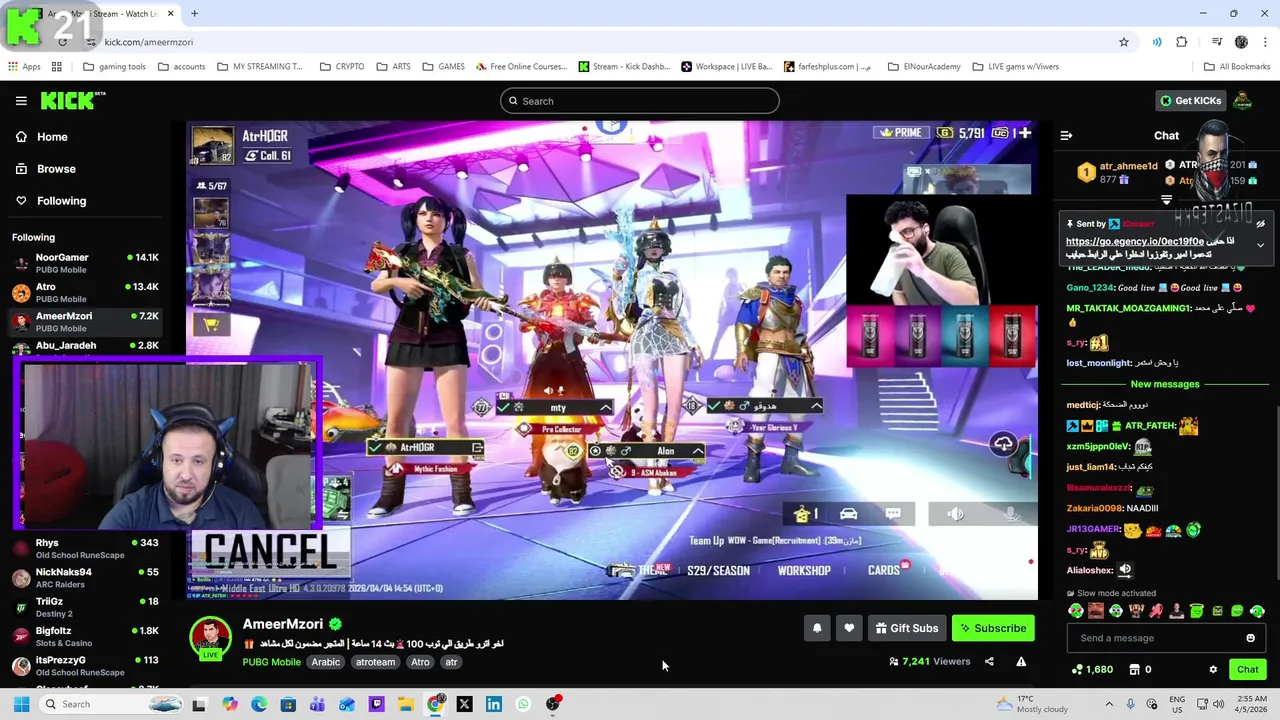
Task: Open the GAMES bookmark folder
Action: point(443,67)
